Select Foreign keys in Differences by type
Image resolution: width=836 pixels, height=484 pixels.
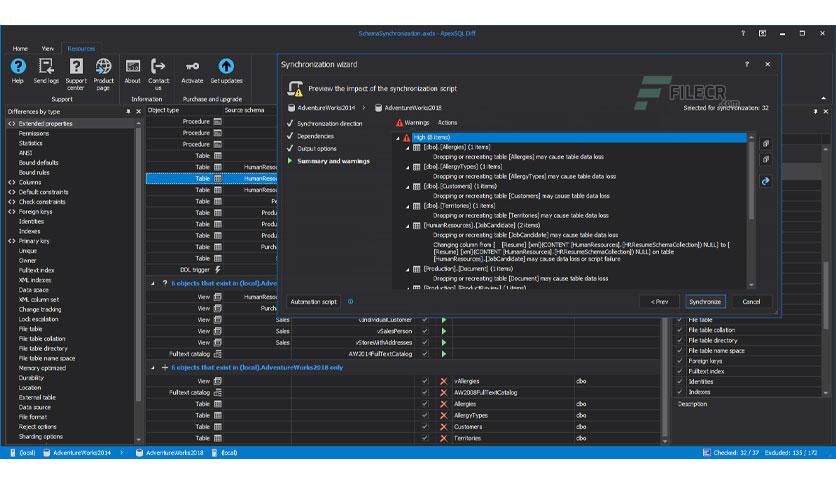35,212
